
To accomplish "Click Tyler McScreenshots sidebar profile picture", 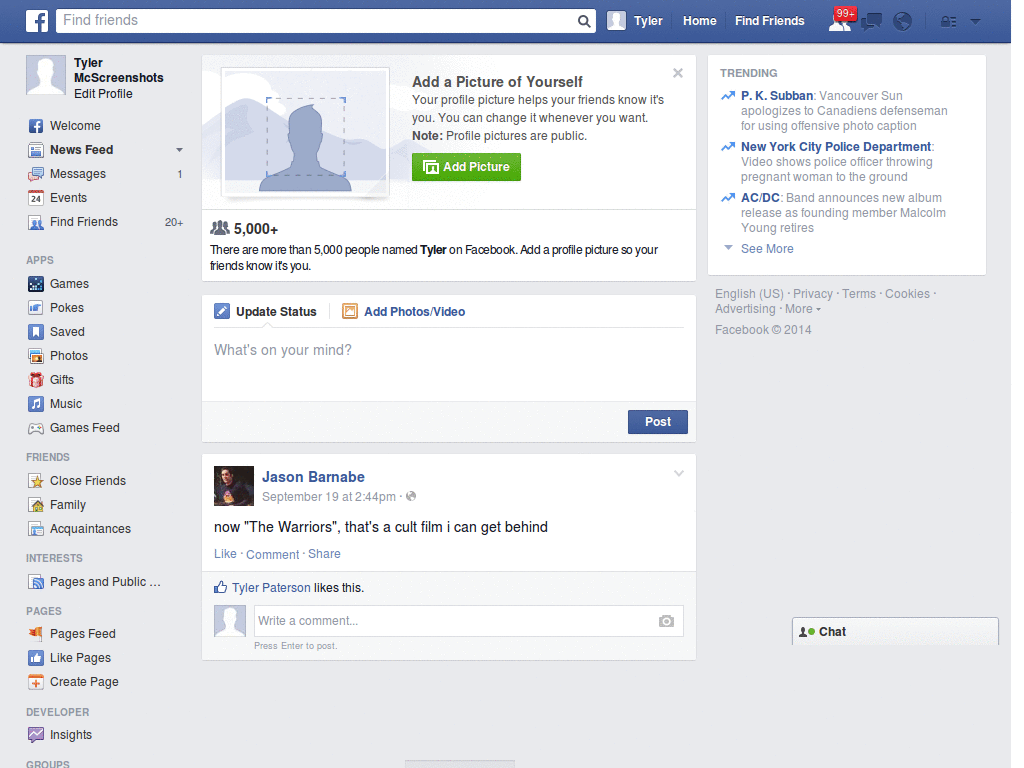I will 46,75.
